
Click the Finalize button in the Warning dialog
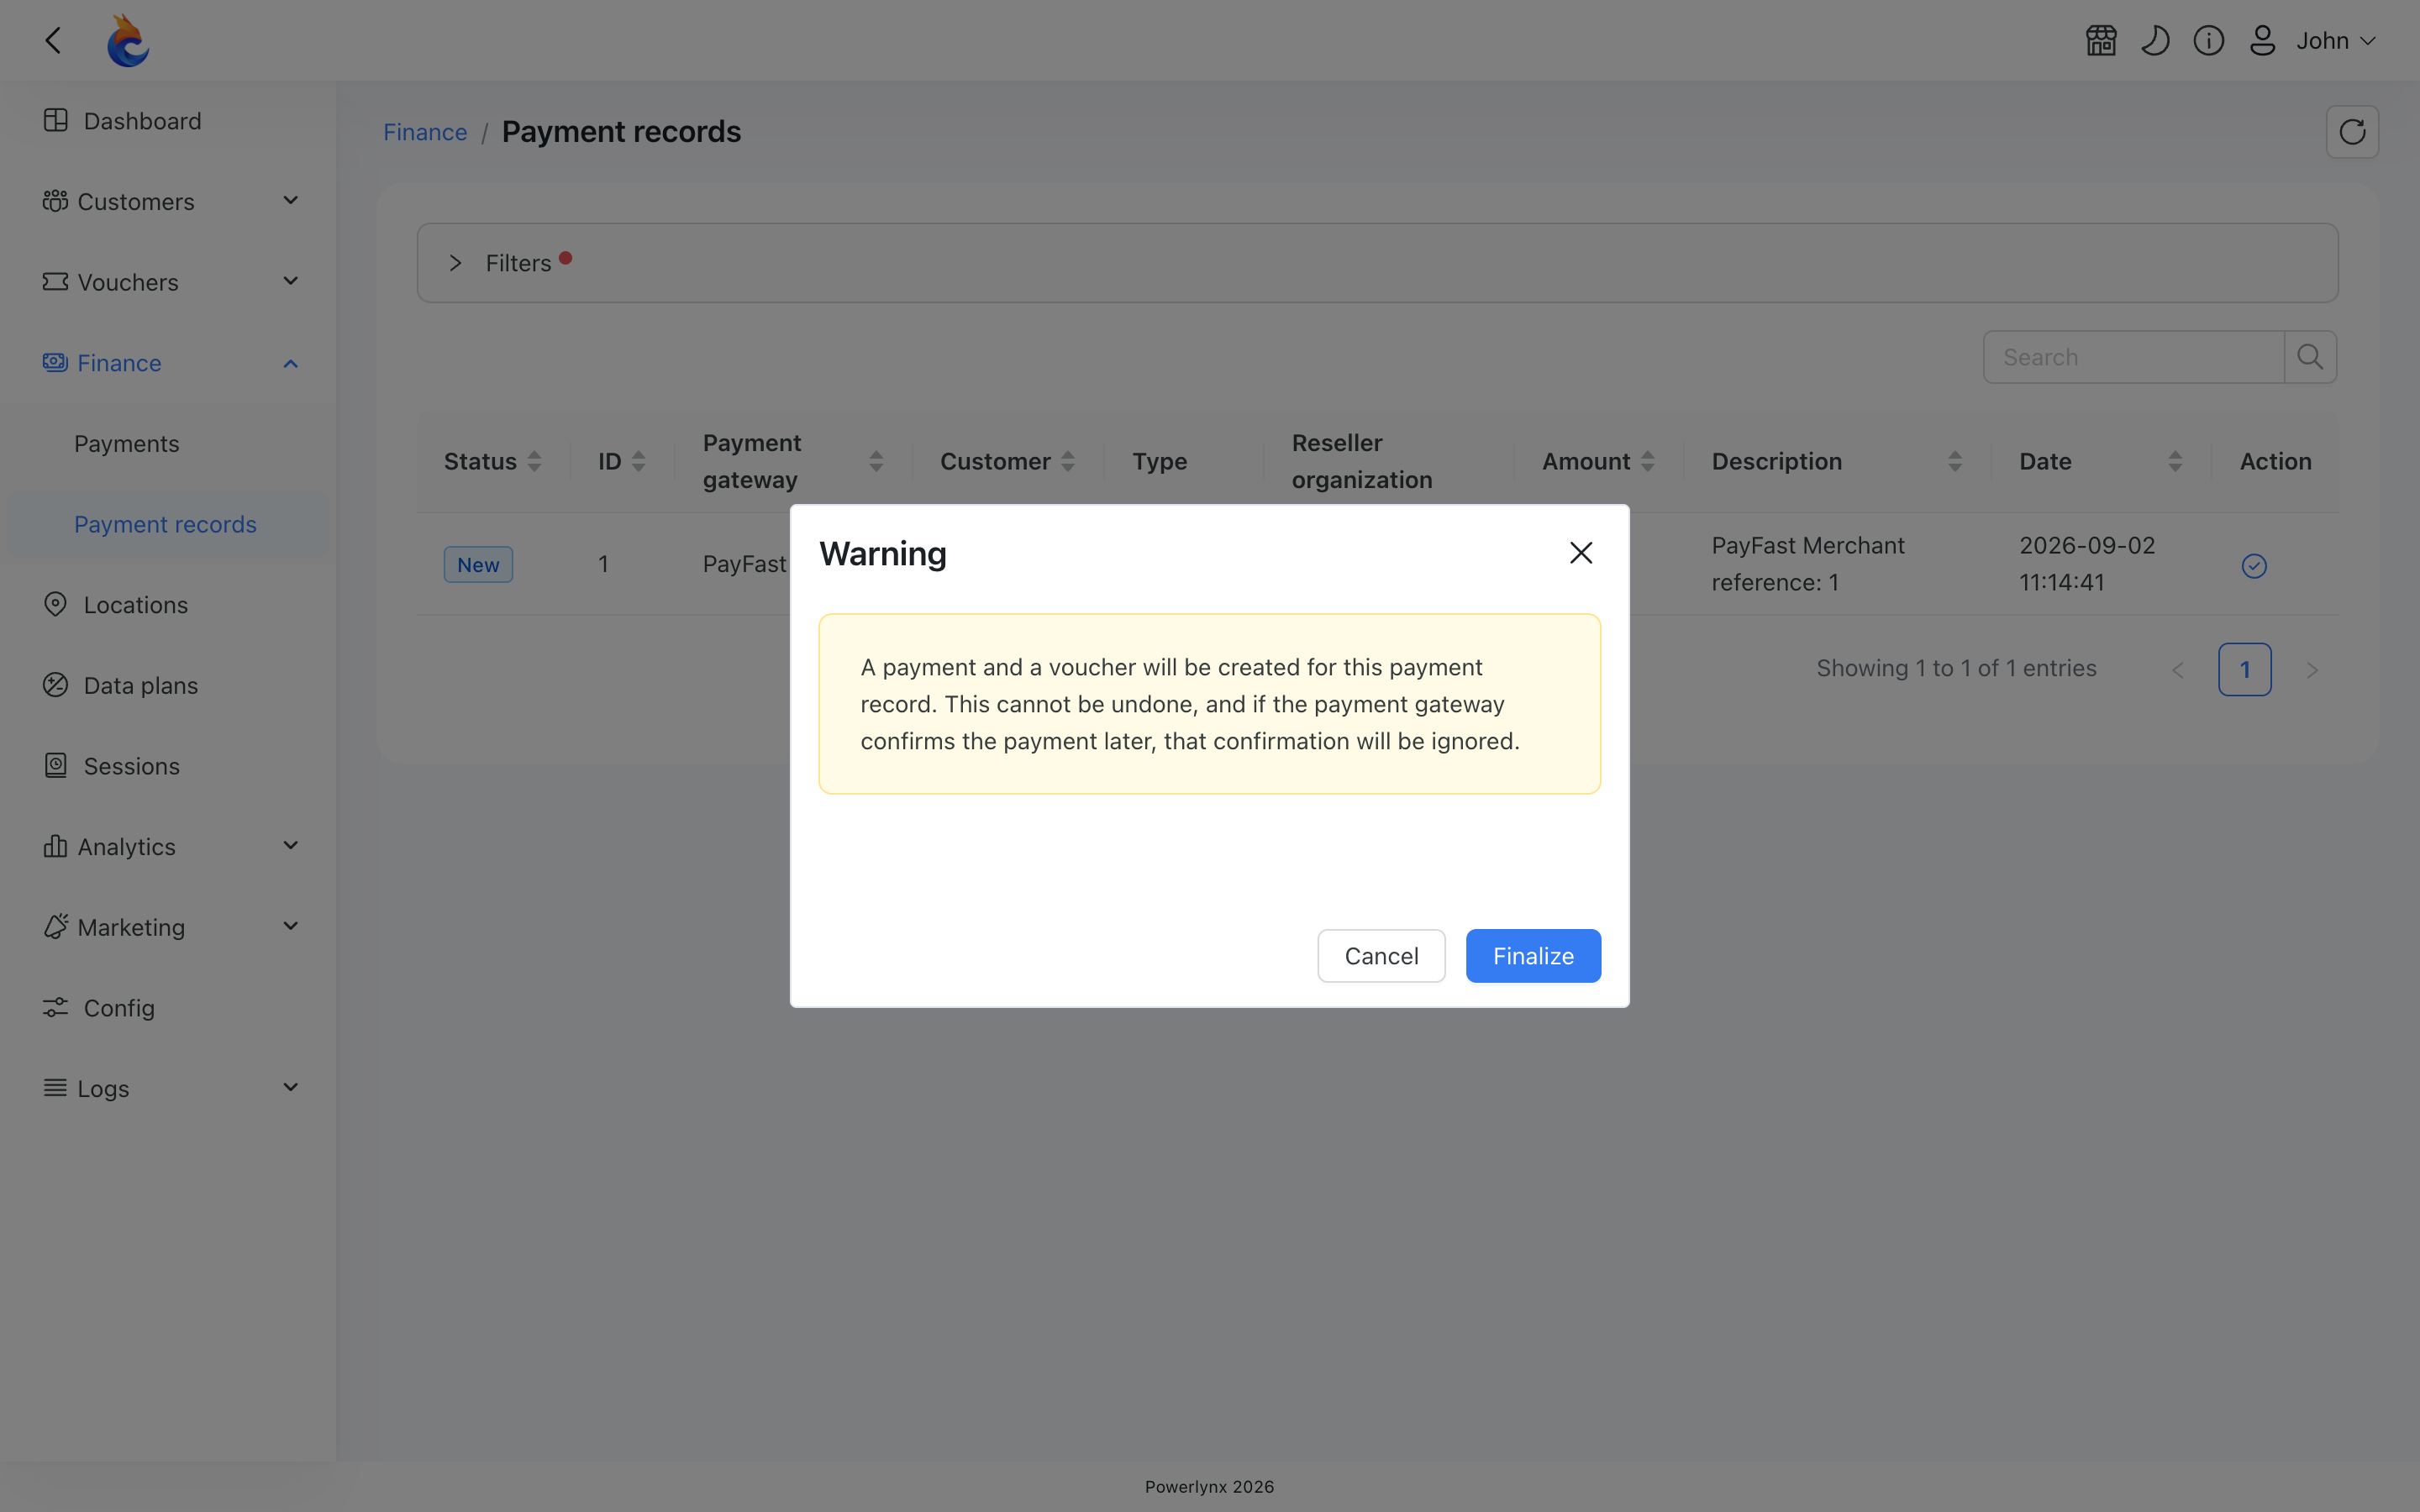tap(1533, 956)
